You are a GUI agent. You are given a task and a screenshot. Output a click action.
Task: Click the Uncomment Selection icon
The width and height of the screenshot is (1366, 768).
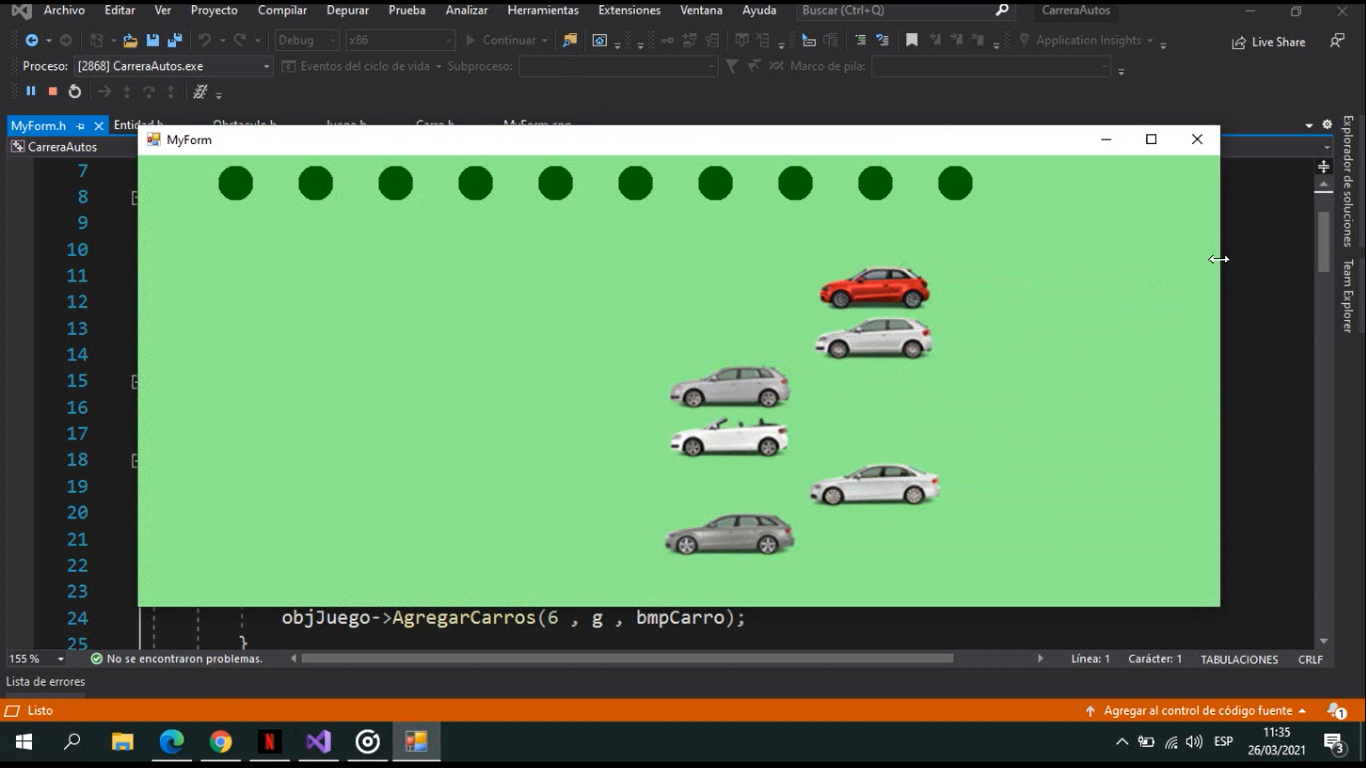[882, 40]
